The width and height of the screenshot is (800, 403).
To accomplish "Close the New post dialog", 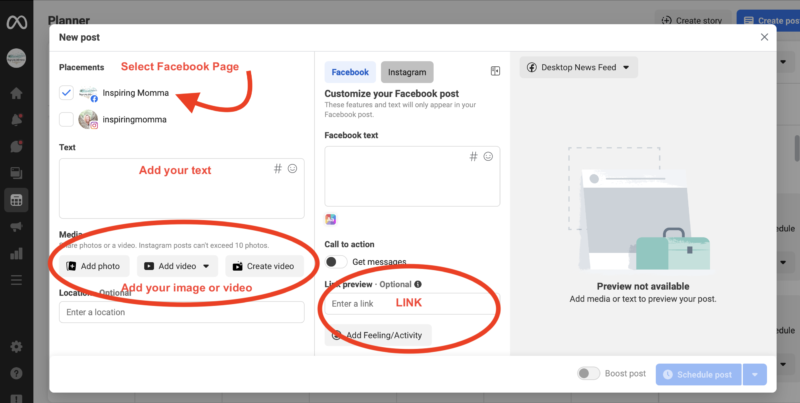I will click(764, 37).
